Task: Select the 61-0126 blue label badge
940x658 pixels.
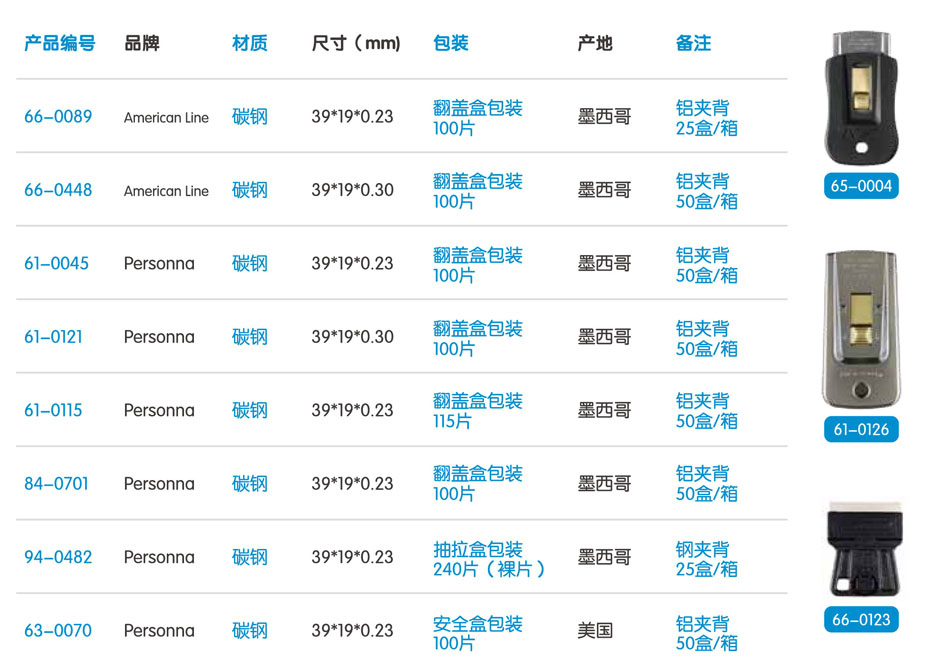Action: pos(860,430)
